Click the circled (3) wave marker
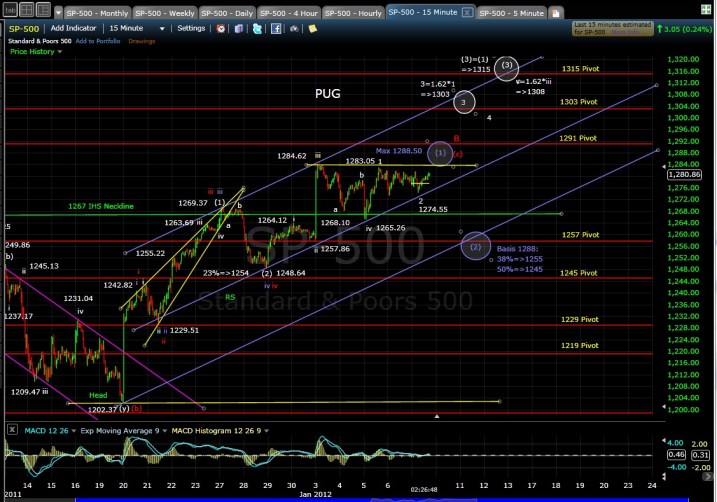The image size is (717, 502). tap(507, 68)
